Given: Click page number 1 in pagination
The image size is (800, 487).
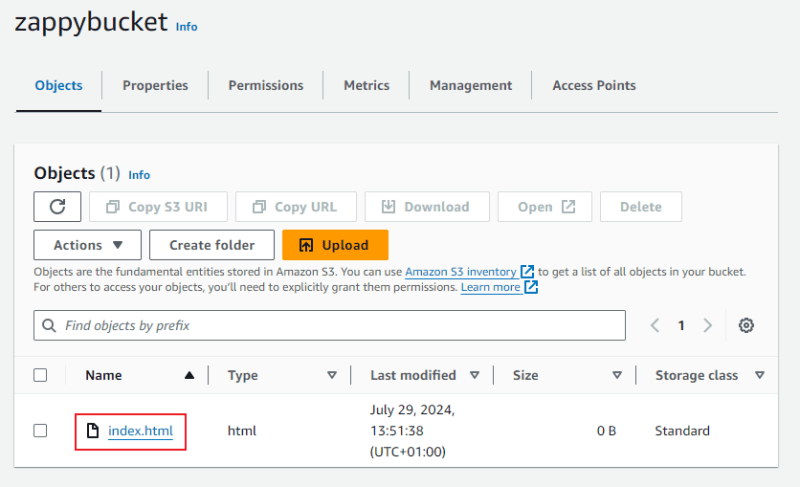Looking at the screenshot, I should pyautogui.click(x=681, y=325).
